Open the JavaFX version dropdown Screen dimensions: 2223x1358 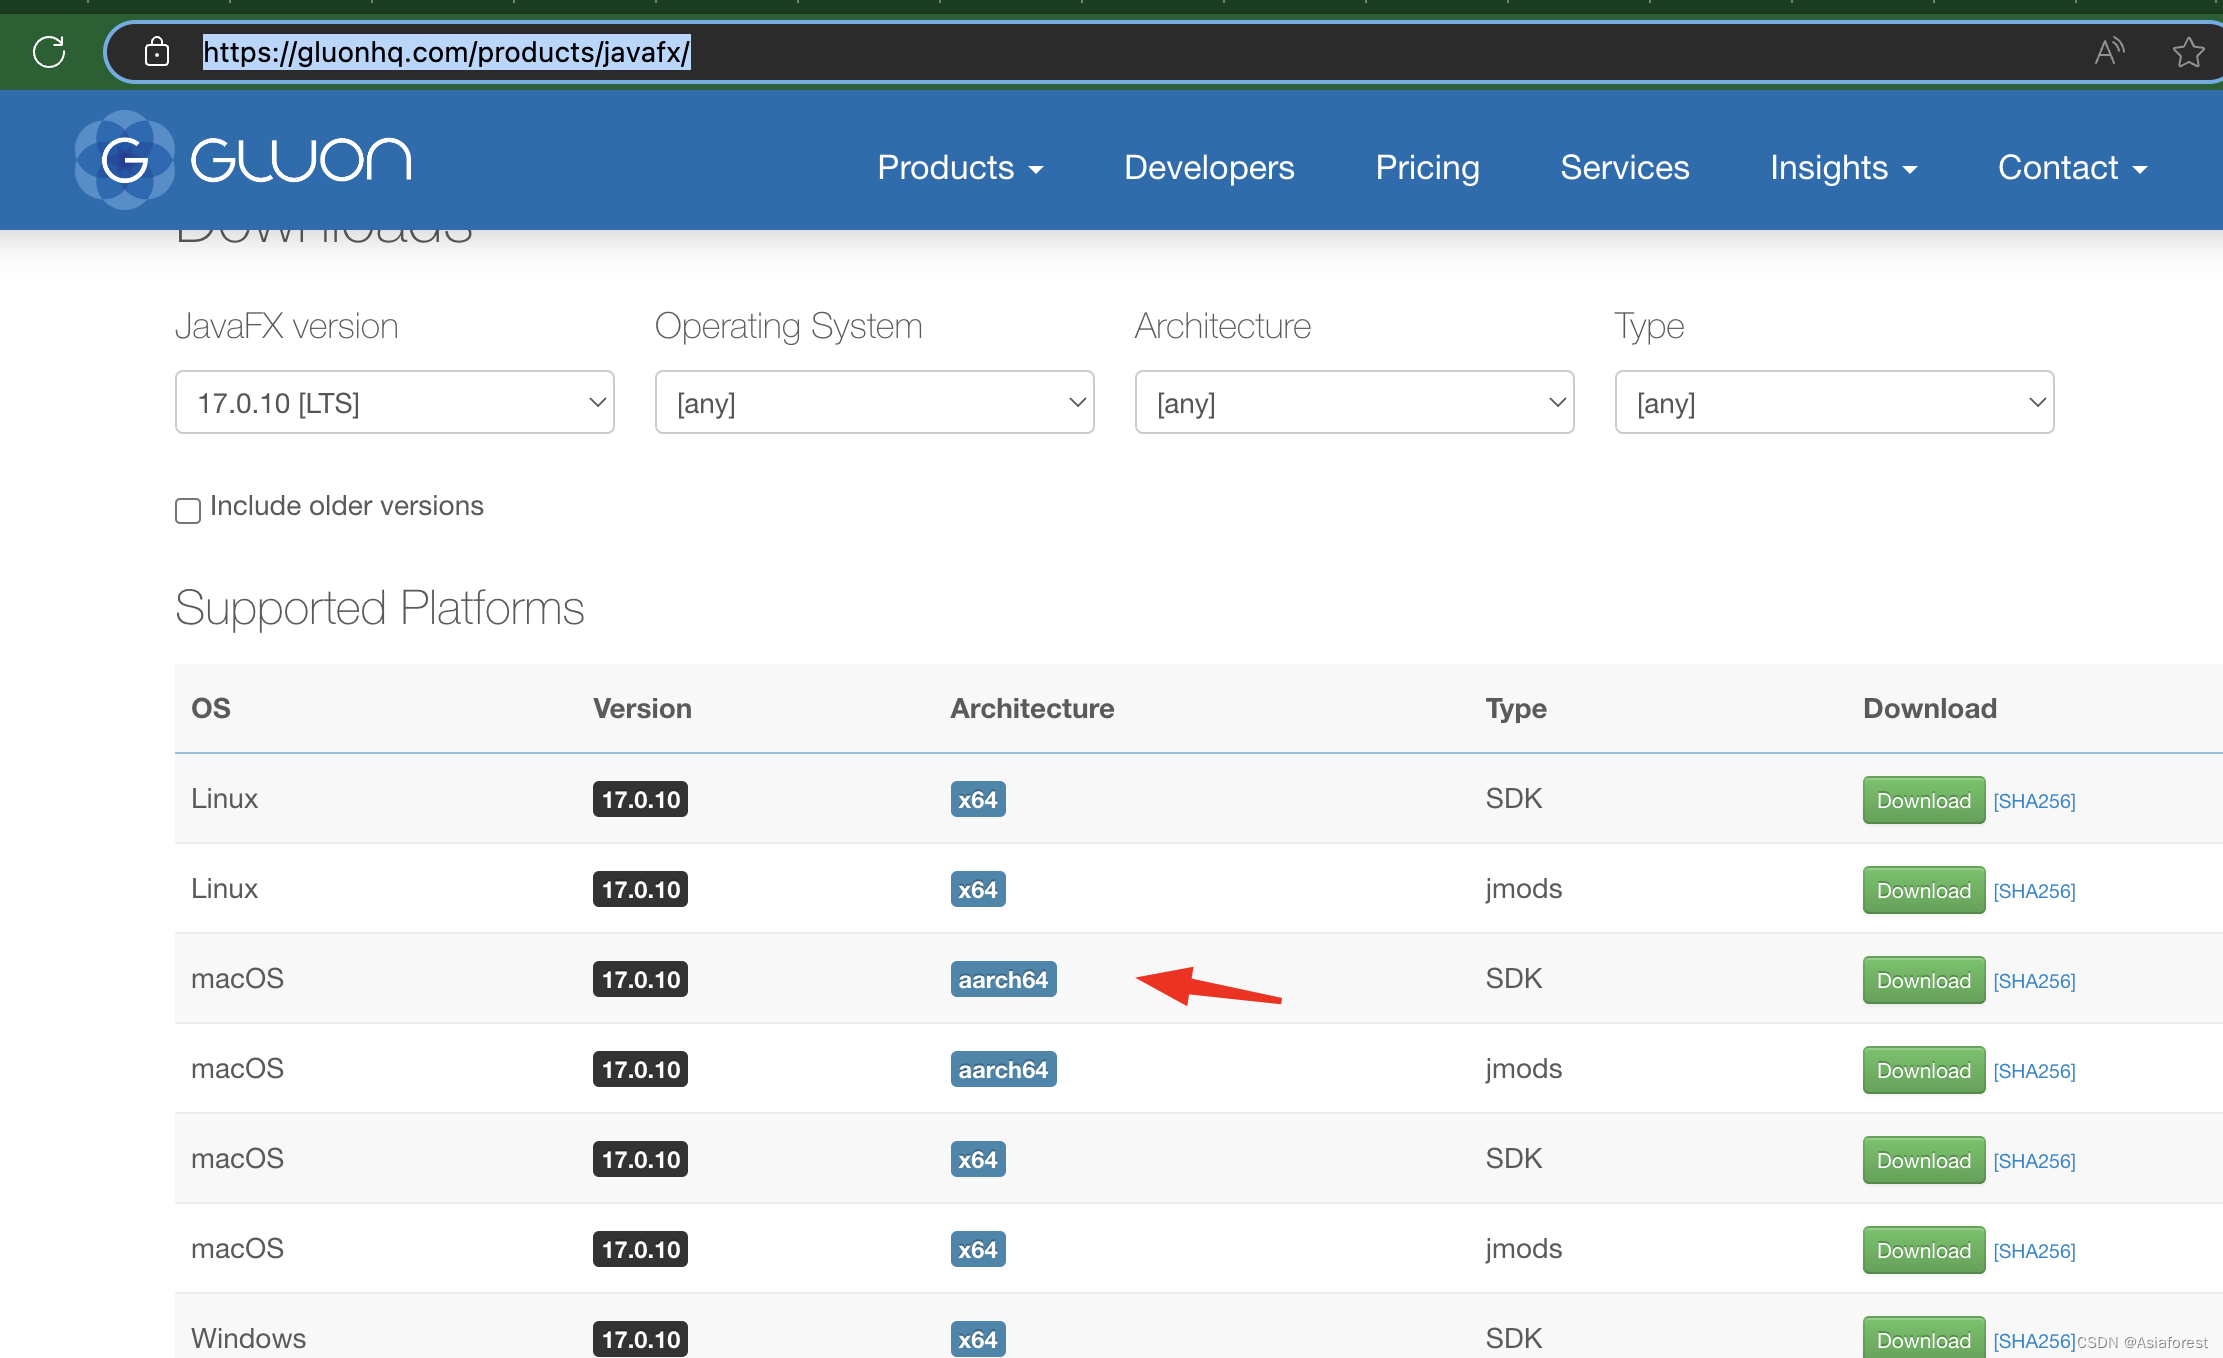pyautogui.click(x=394, y=402)
